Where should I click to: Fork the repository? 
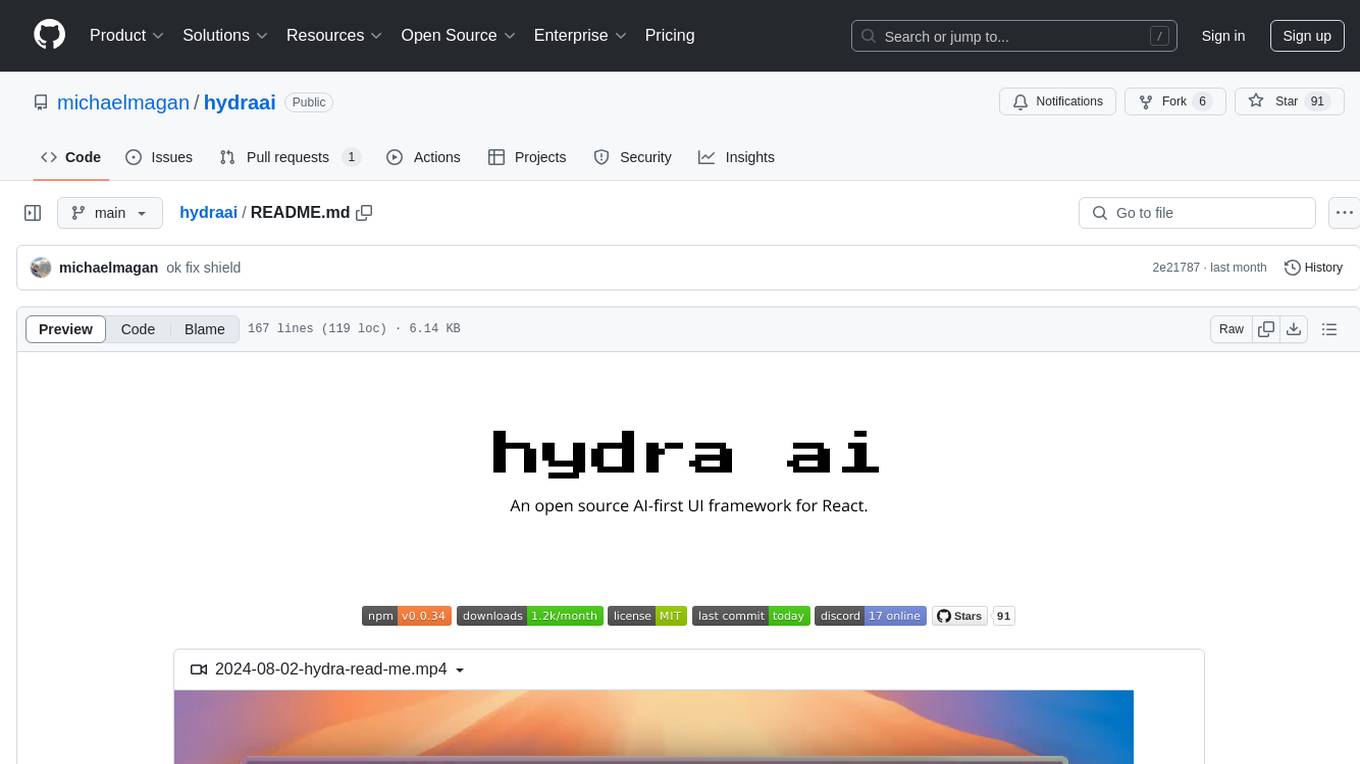point(1175,101)
